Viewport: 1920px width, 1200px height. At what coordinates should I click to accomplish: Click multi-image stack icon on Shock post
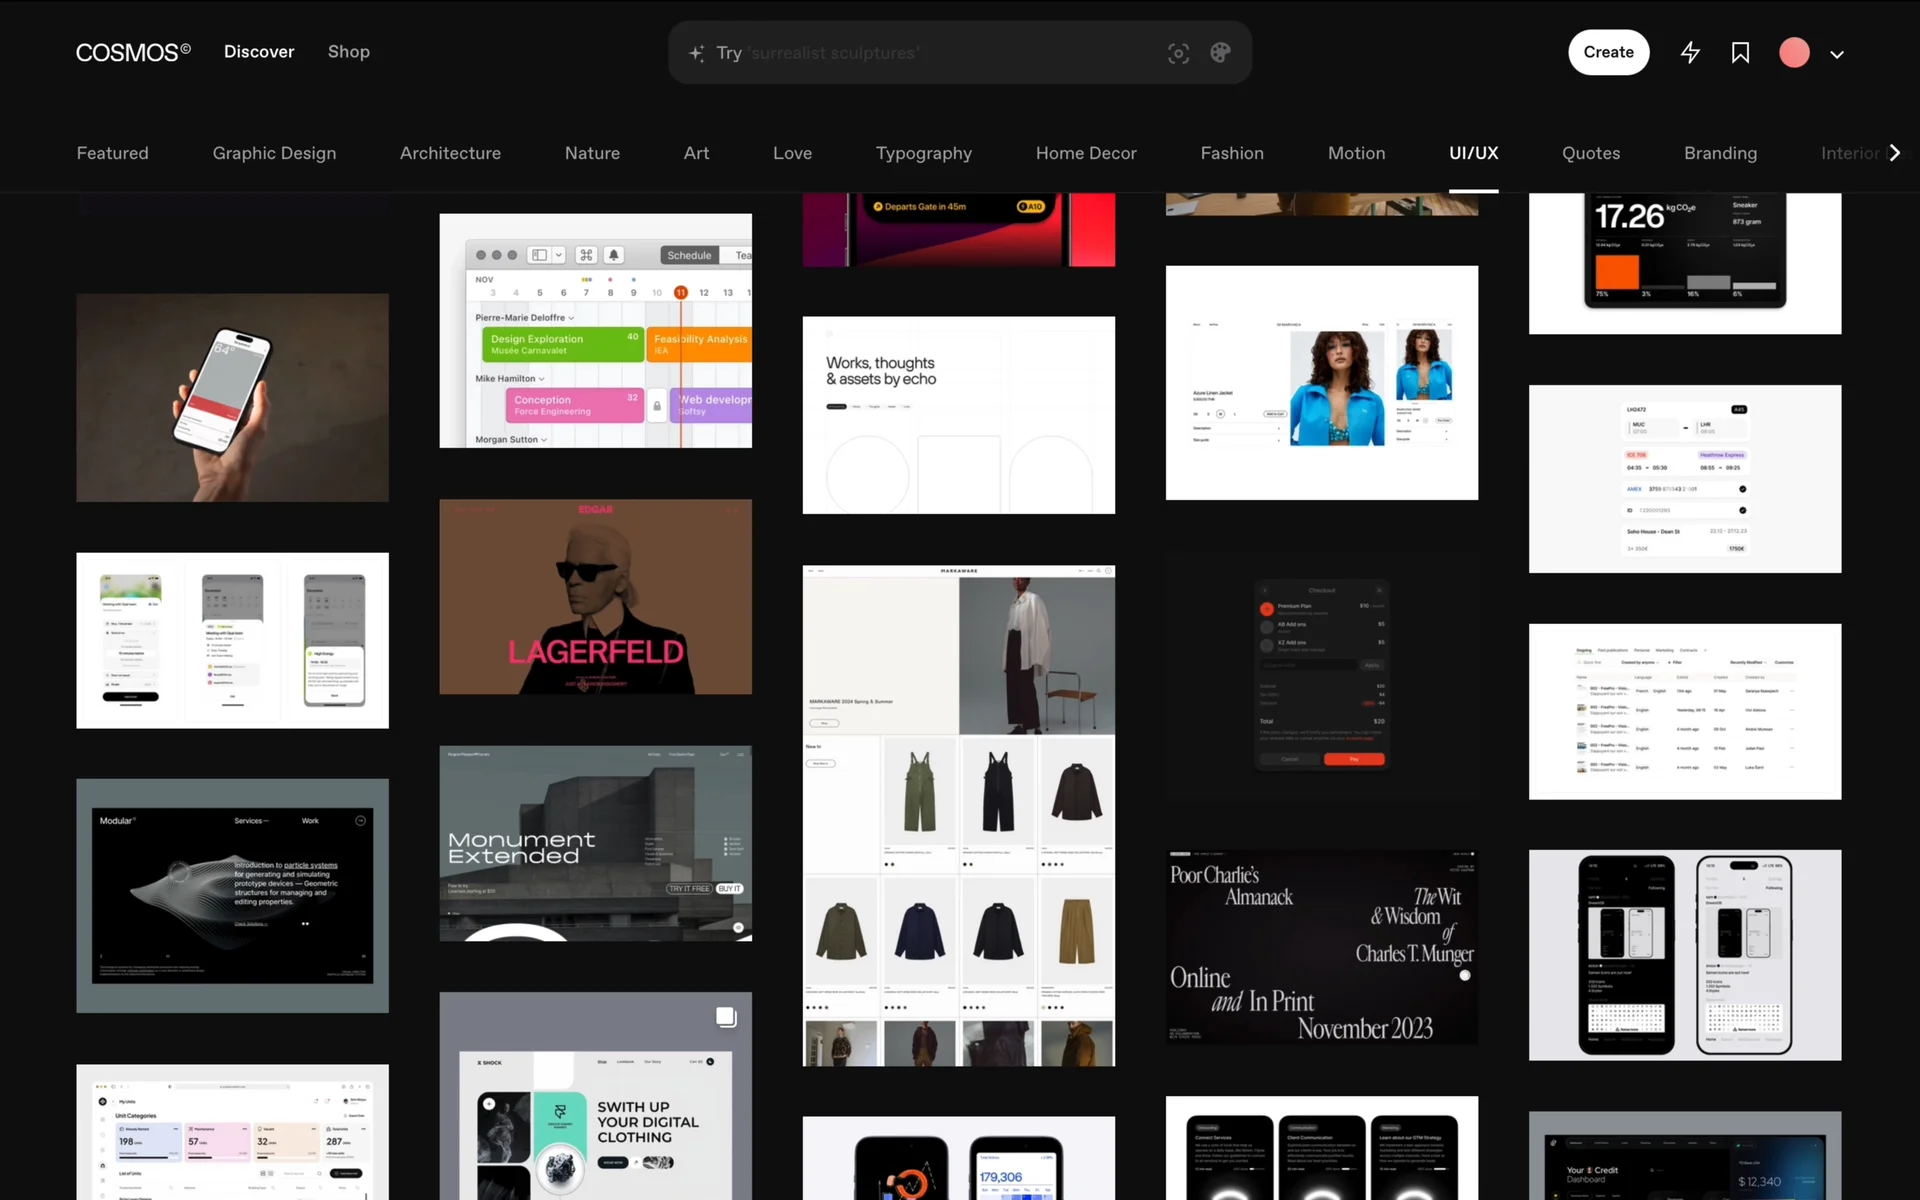pos(726,1017)
